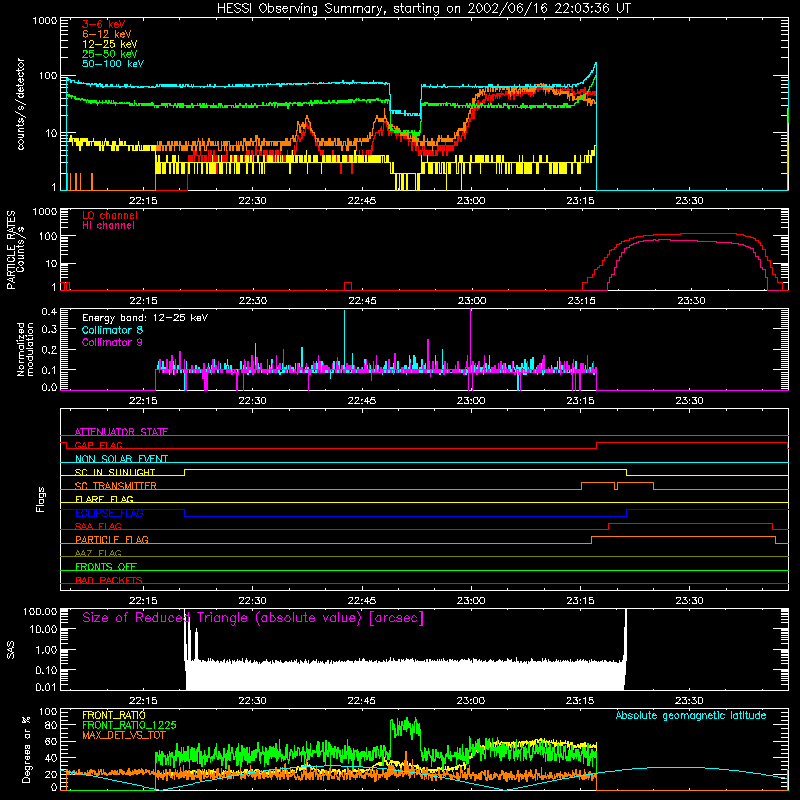Click 22:45 tick under the modulation plot

[362, 401]
